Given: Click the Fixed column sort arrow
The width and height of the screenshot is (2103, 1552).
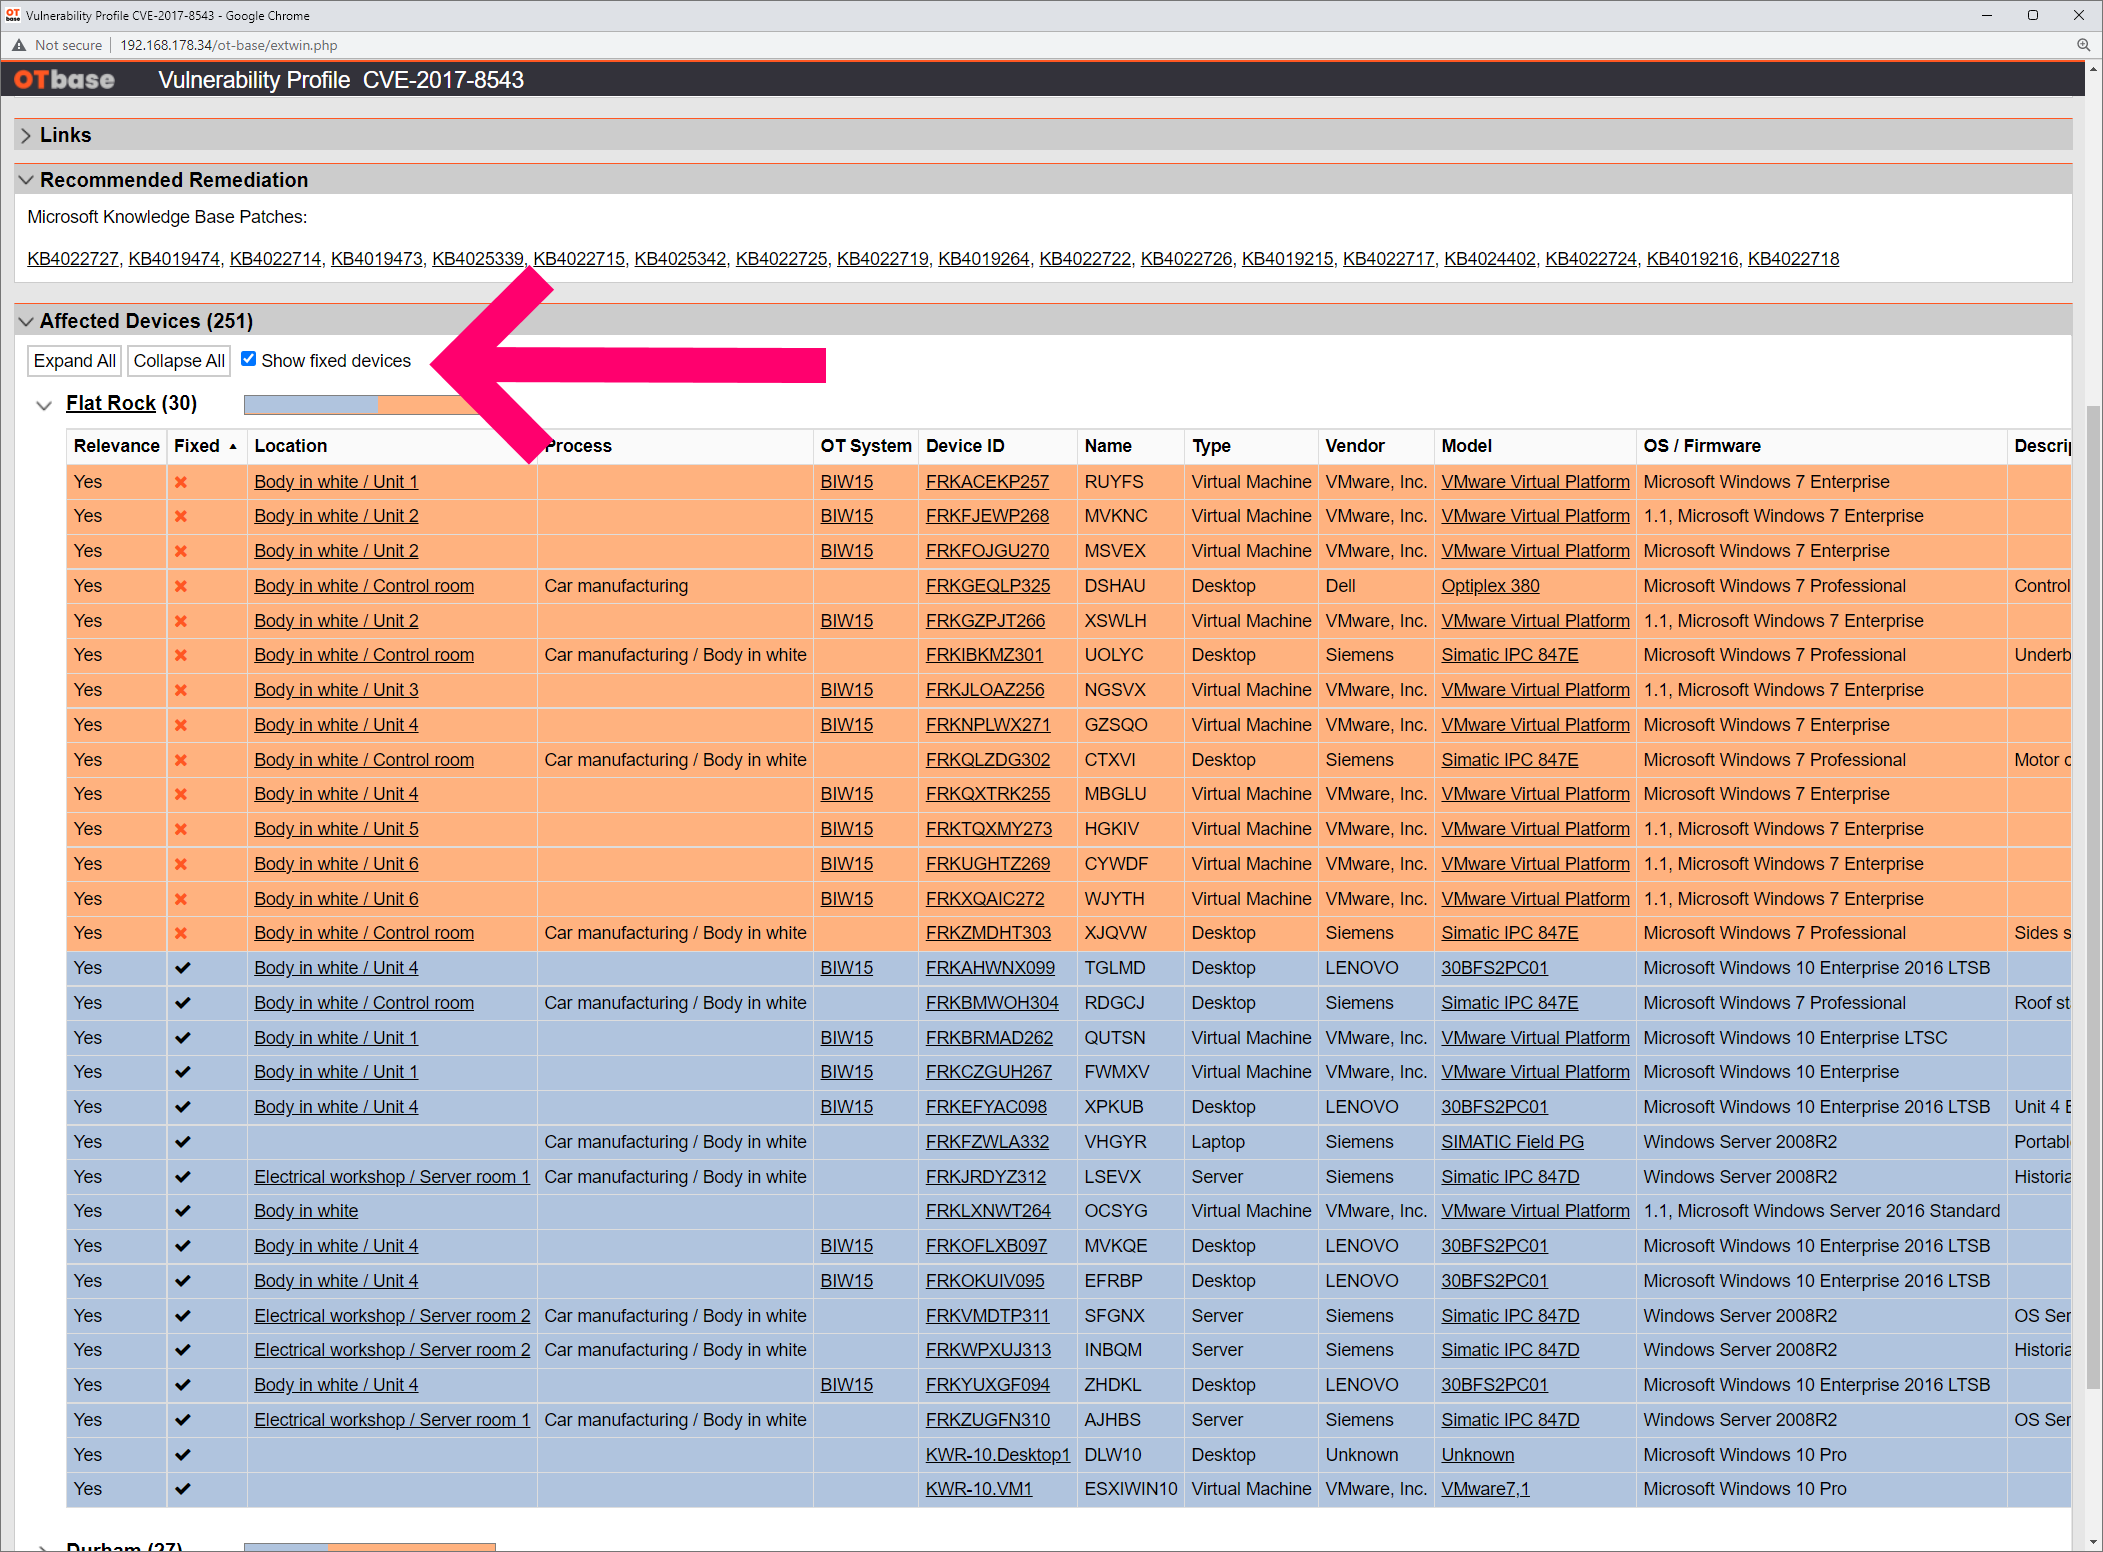Looking at the screenshot, I should (x=233, y=446).
